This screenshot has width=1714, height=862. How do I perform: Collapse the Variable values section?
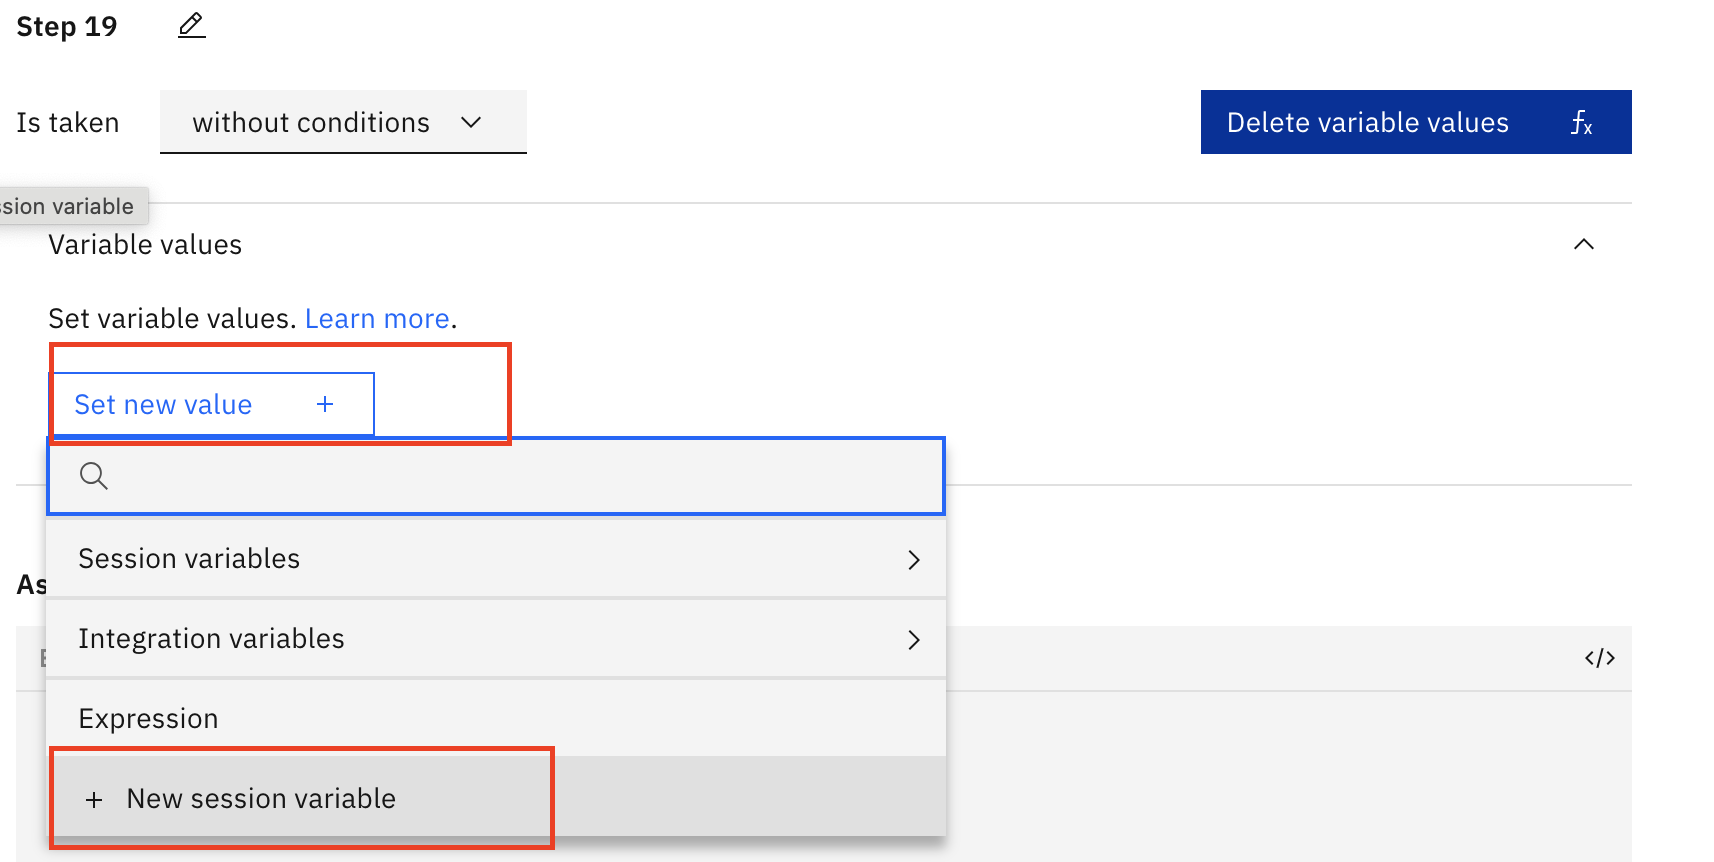1583,245
